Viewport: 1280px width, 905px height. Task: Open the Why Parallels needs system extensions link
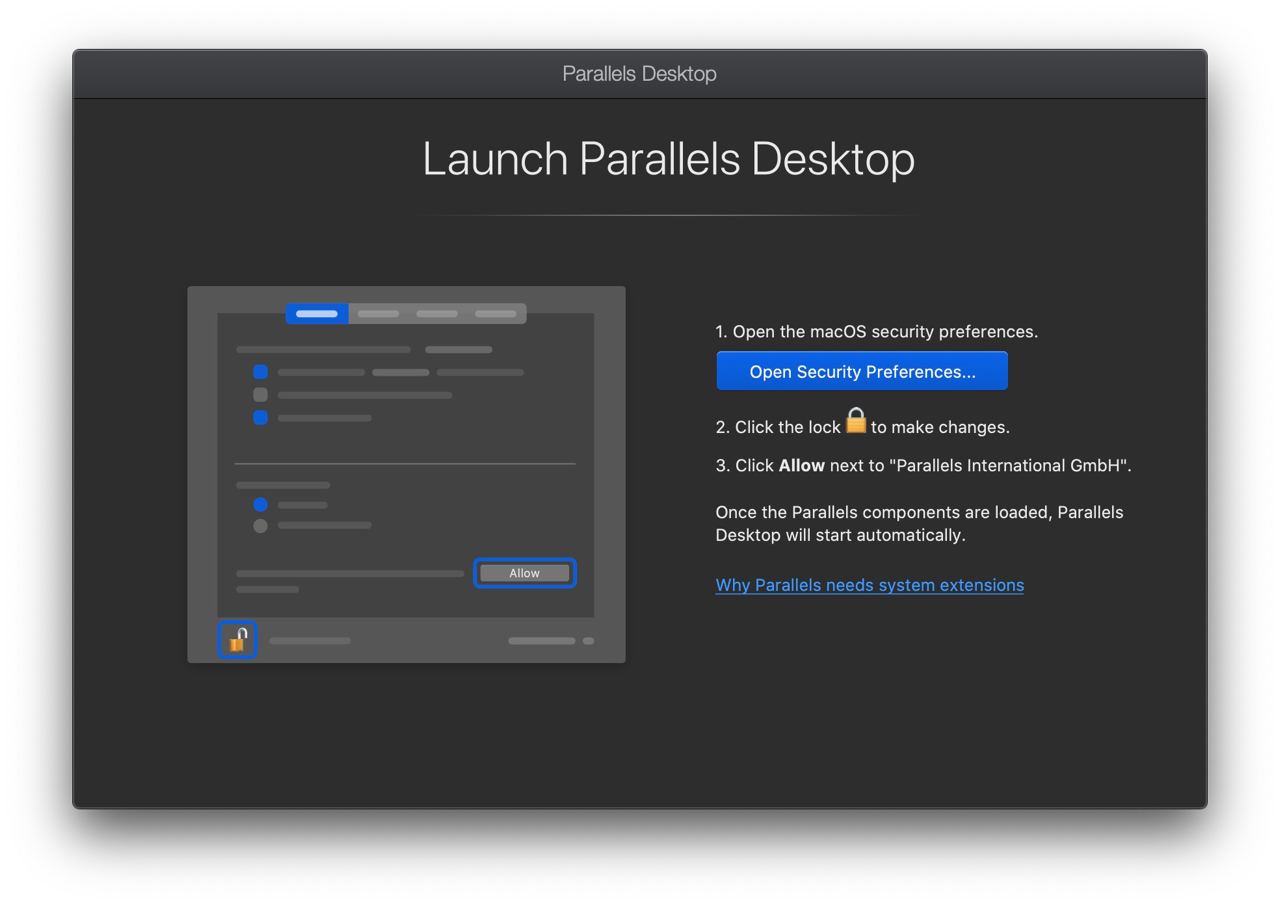coord(869,585)
